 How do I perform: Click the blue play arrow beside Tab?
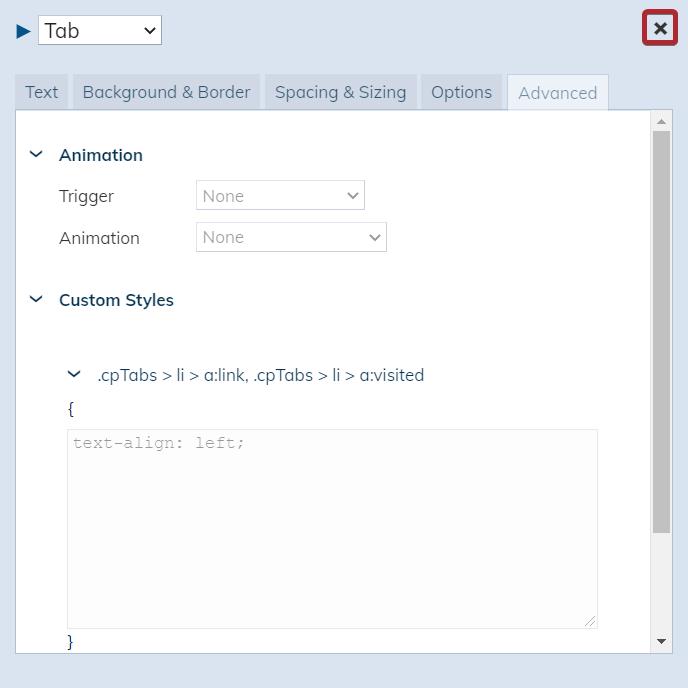23,31
